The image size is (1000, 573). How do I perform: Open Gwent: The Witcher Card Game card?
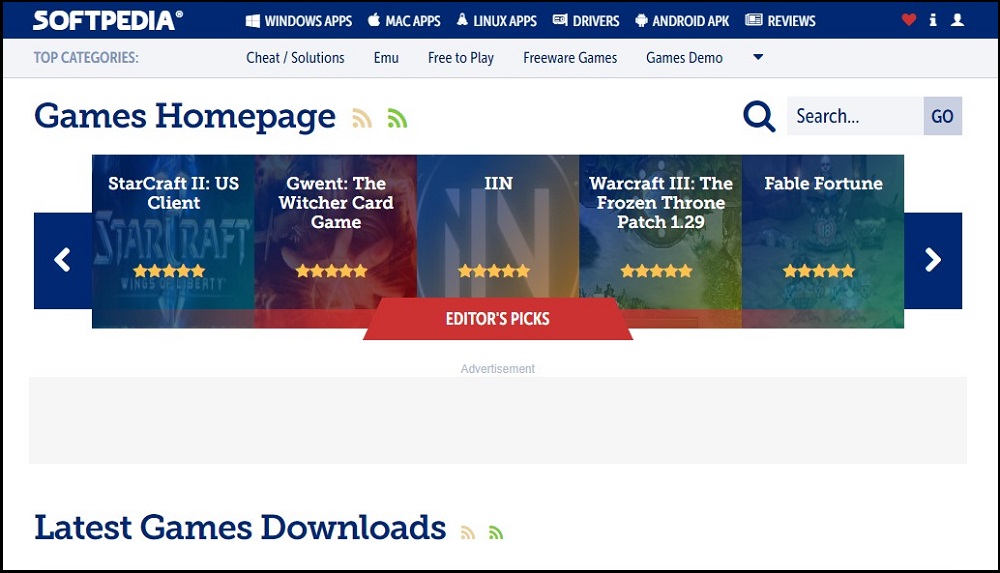[x=335, y=241]
